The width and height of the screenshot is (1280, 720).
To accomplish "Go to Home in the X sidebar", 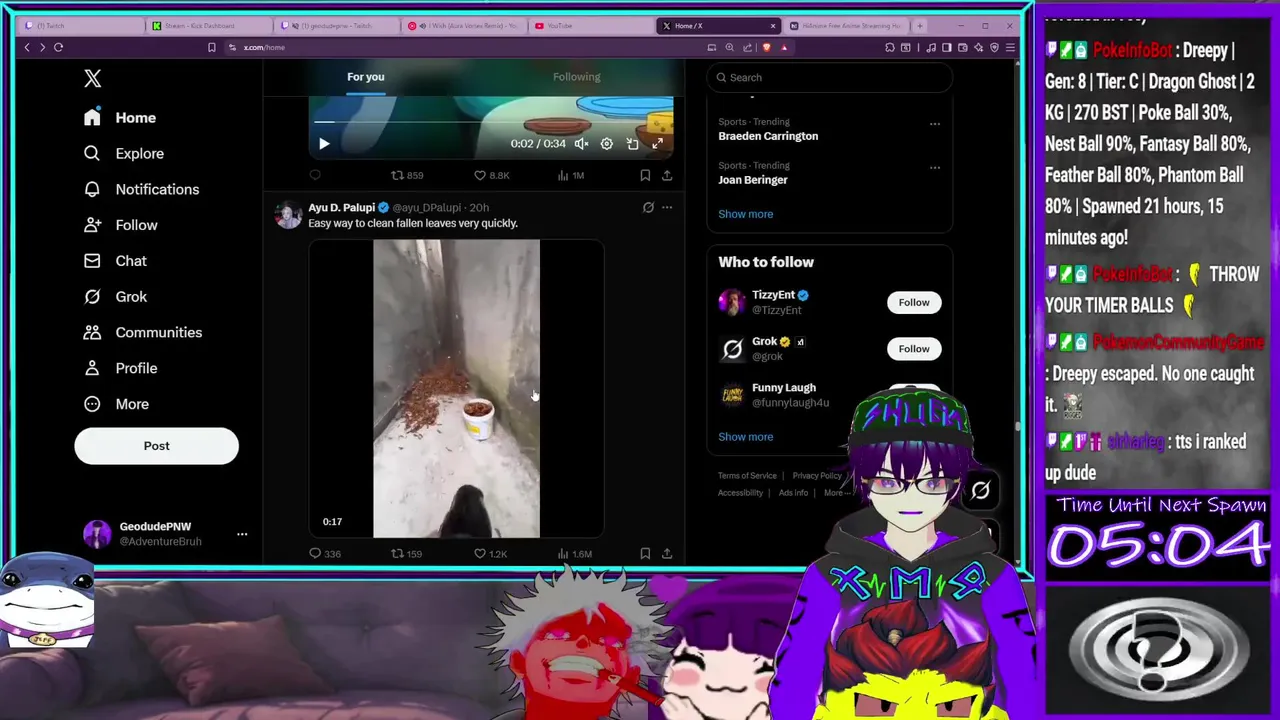I will pyautogui.click(x=120, y=118).
